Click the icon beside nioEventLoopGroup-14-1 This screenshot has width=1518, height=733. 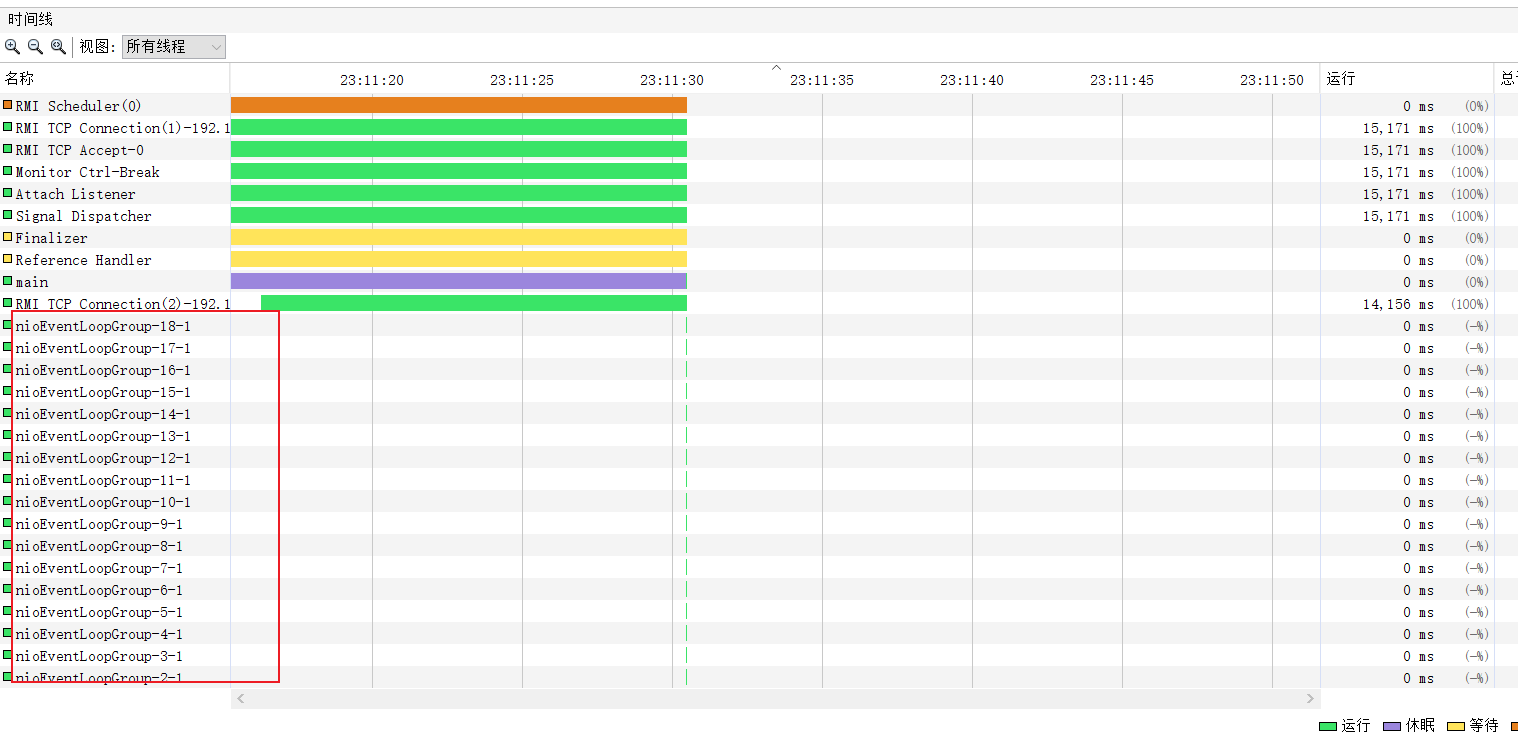click(x=8, y=413)
